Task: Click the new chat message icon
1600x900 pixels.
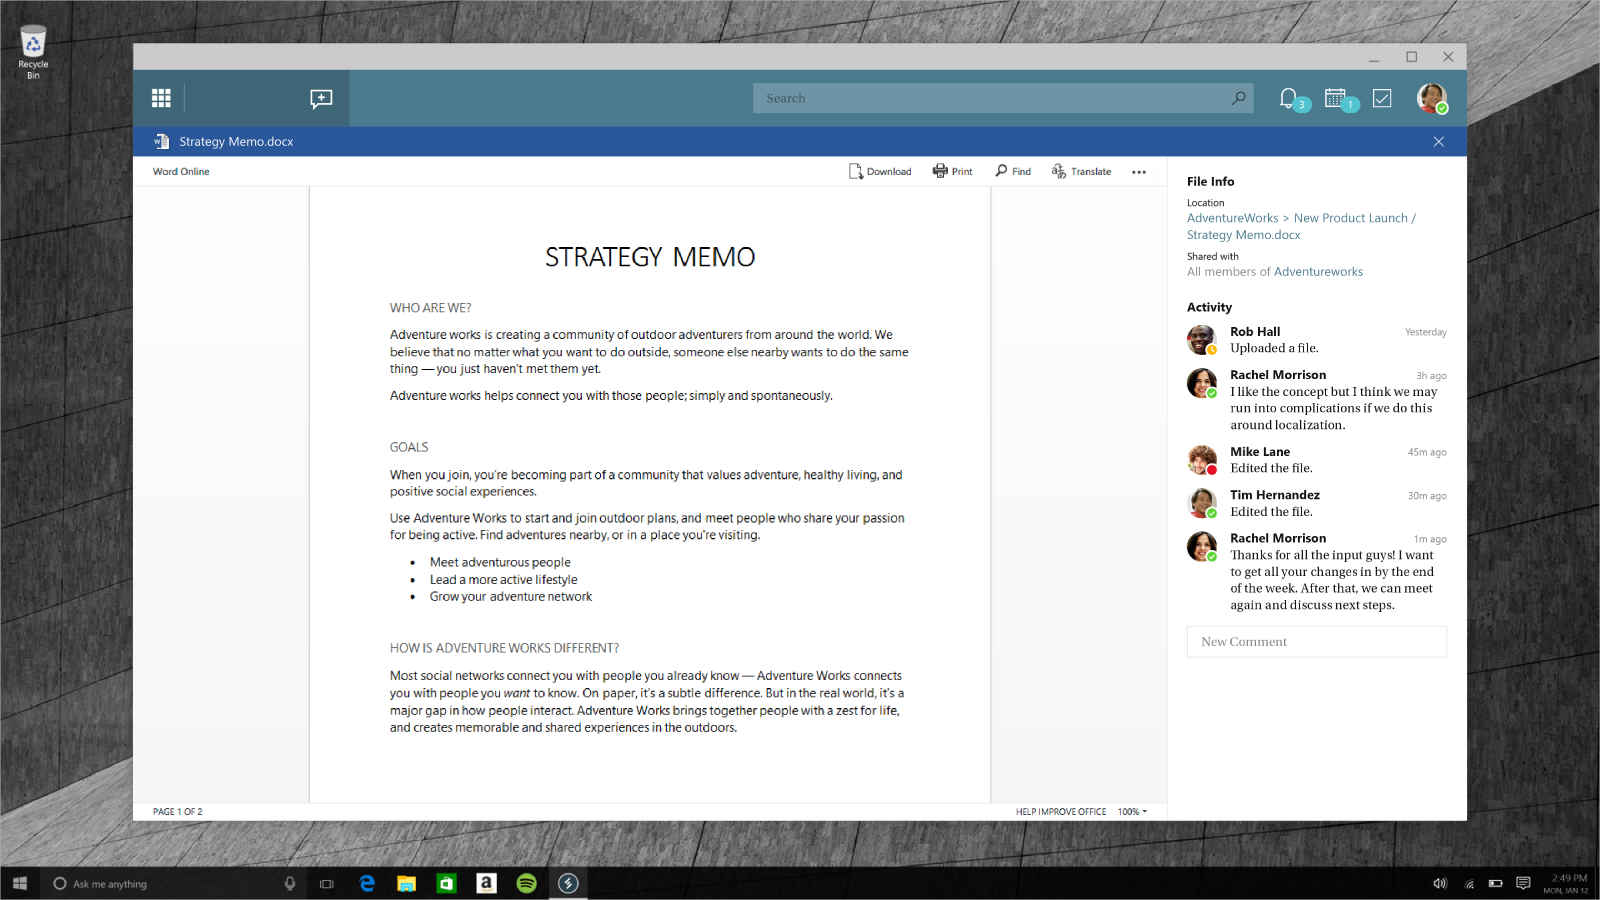Action: (x=321, y=98)
